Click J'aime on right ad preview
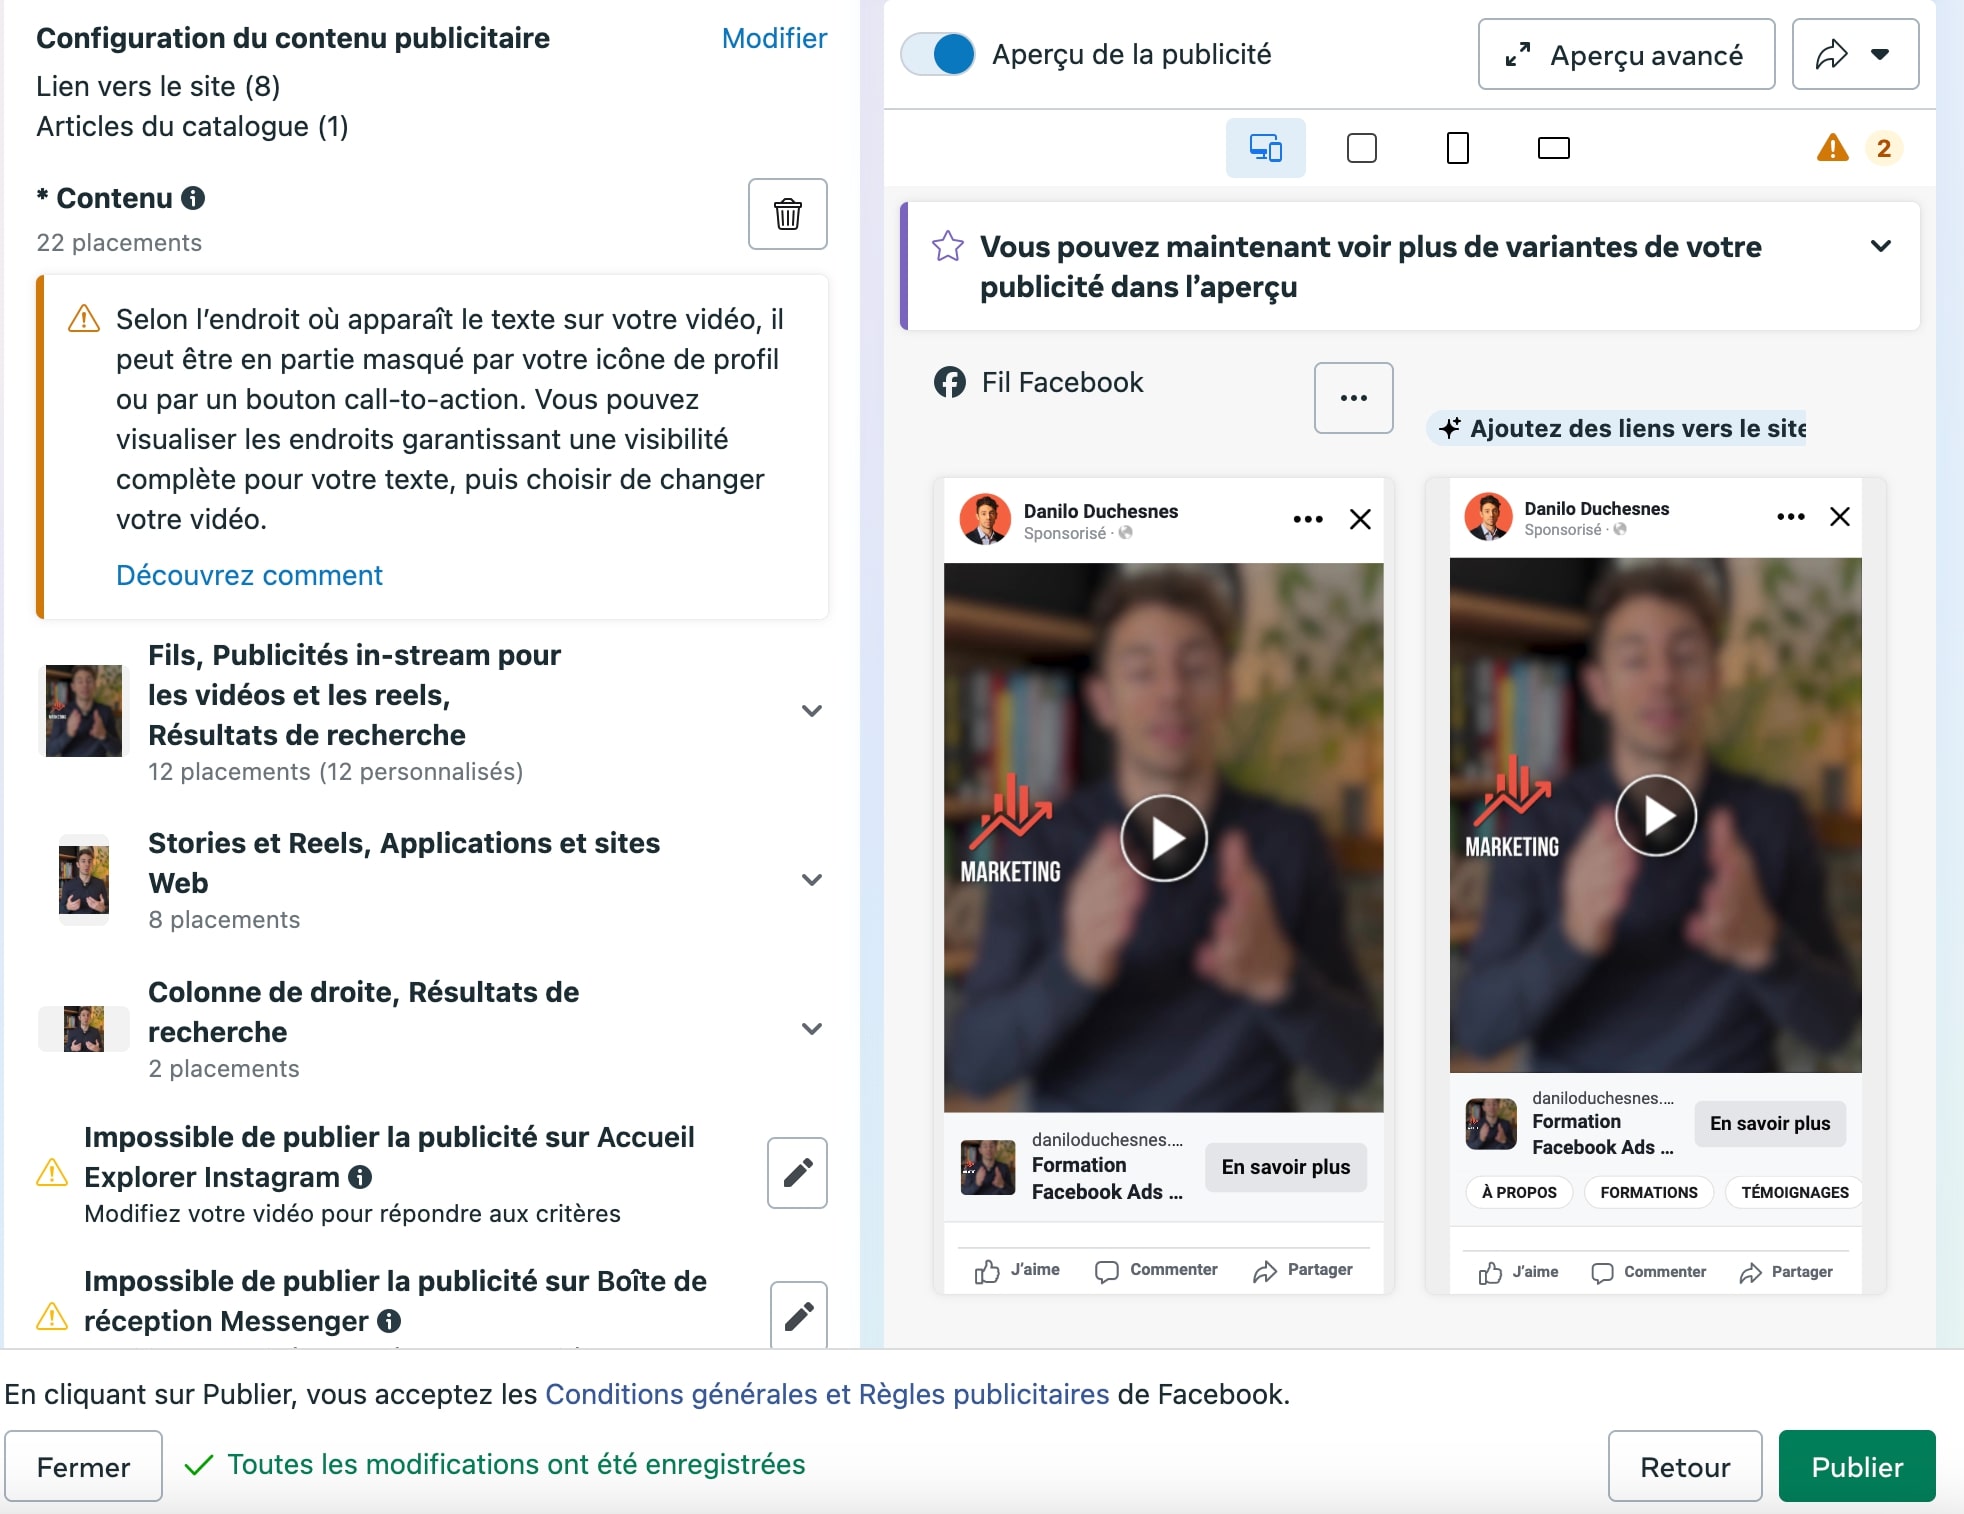 point(1518,1272)
